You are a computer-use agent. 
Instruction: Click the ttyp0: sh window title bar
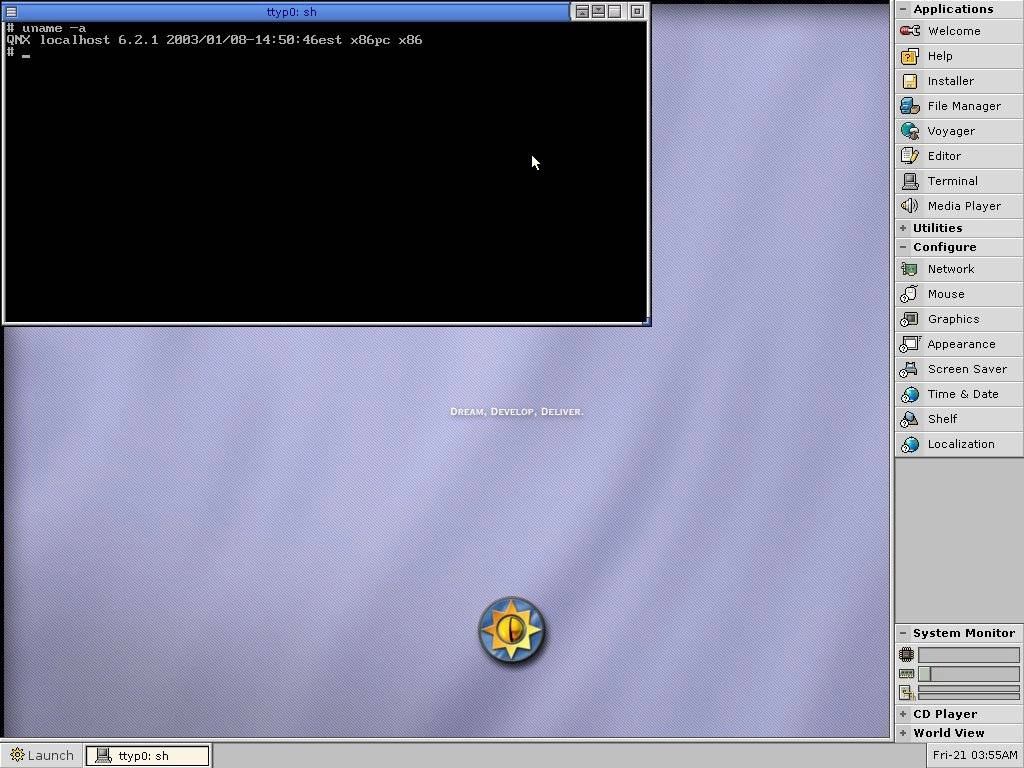292,12
